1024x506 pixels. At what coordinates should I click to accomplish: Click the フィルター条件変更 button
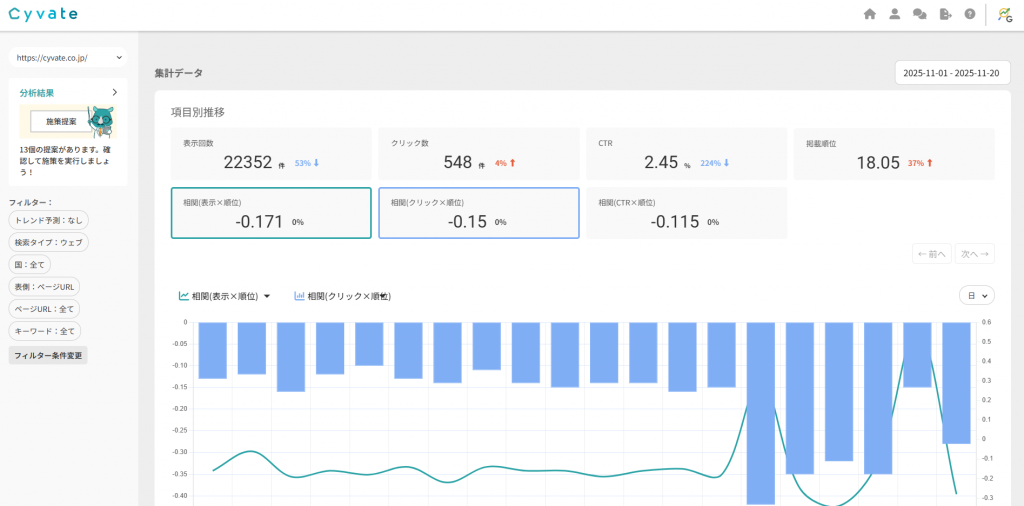coord(48,355)
